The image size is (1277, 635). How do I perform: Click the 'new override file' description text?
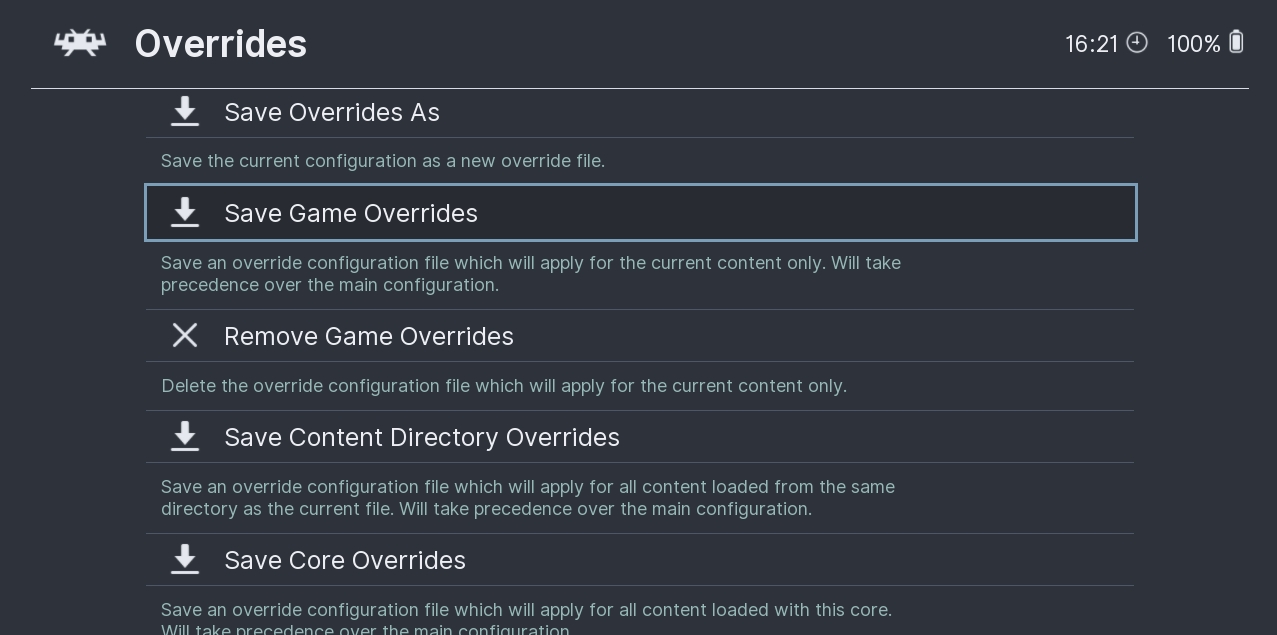[383, 161]
